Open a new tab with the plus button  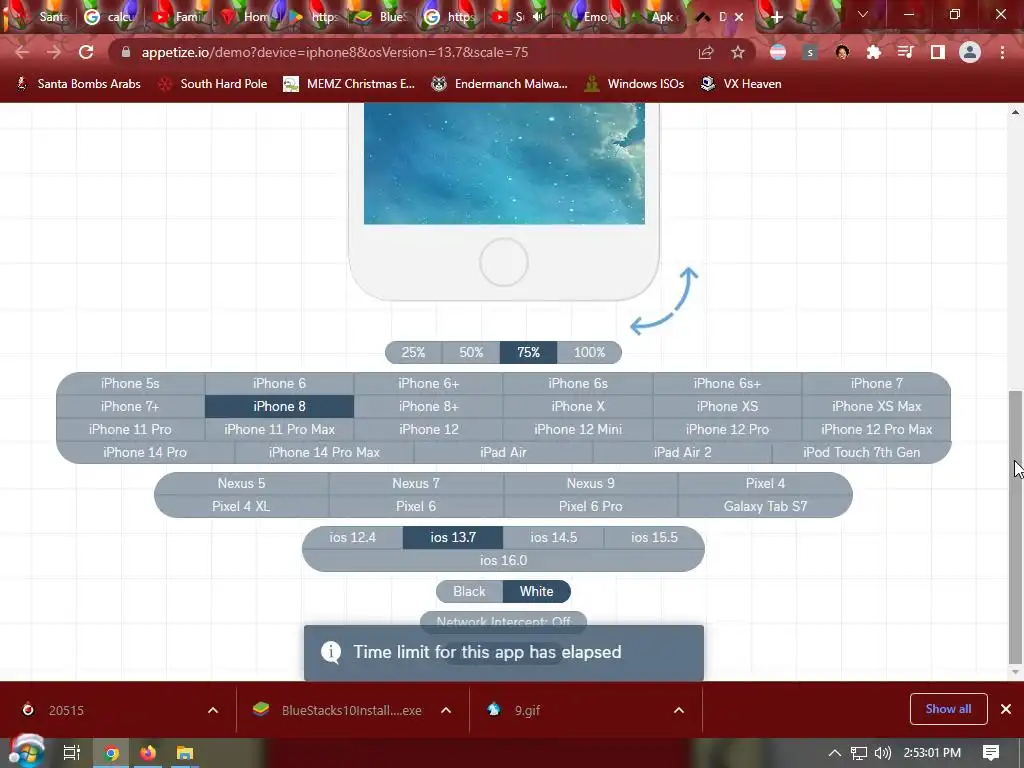(x=776, y=17)
